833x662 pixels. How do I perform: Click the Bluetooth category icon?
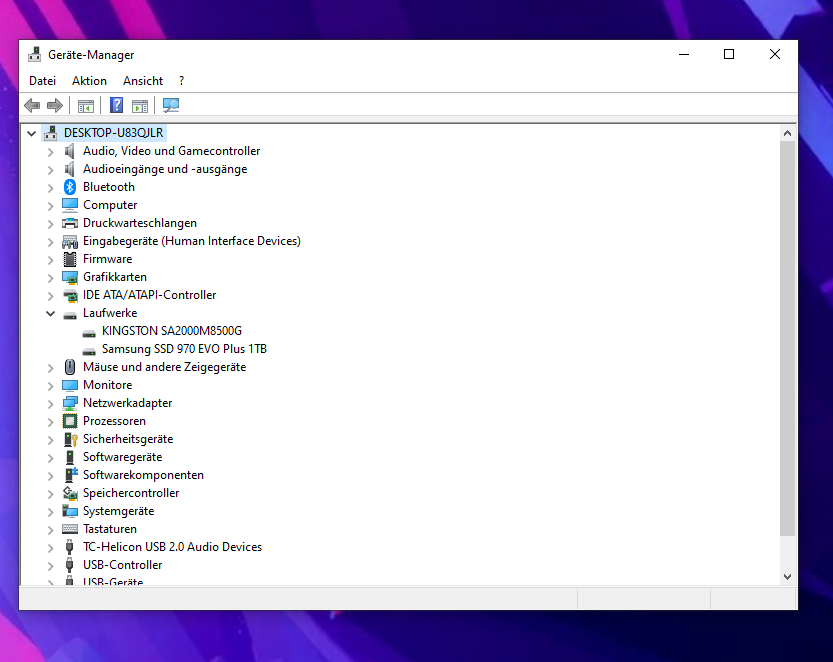(x=70, y=187)
